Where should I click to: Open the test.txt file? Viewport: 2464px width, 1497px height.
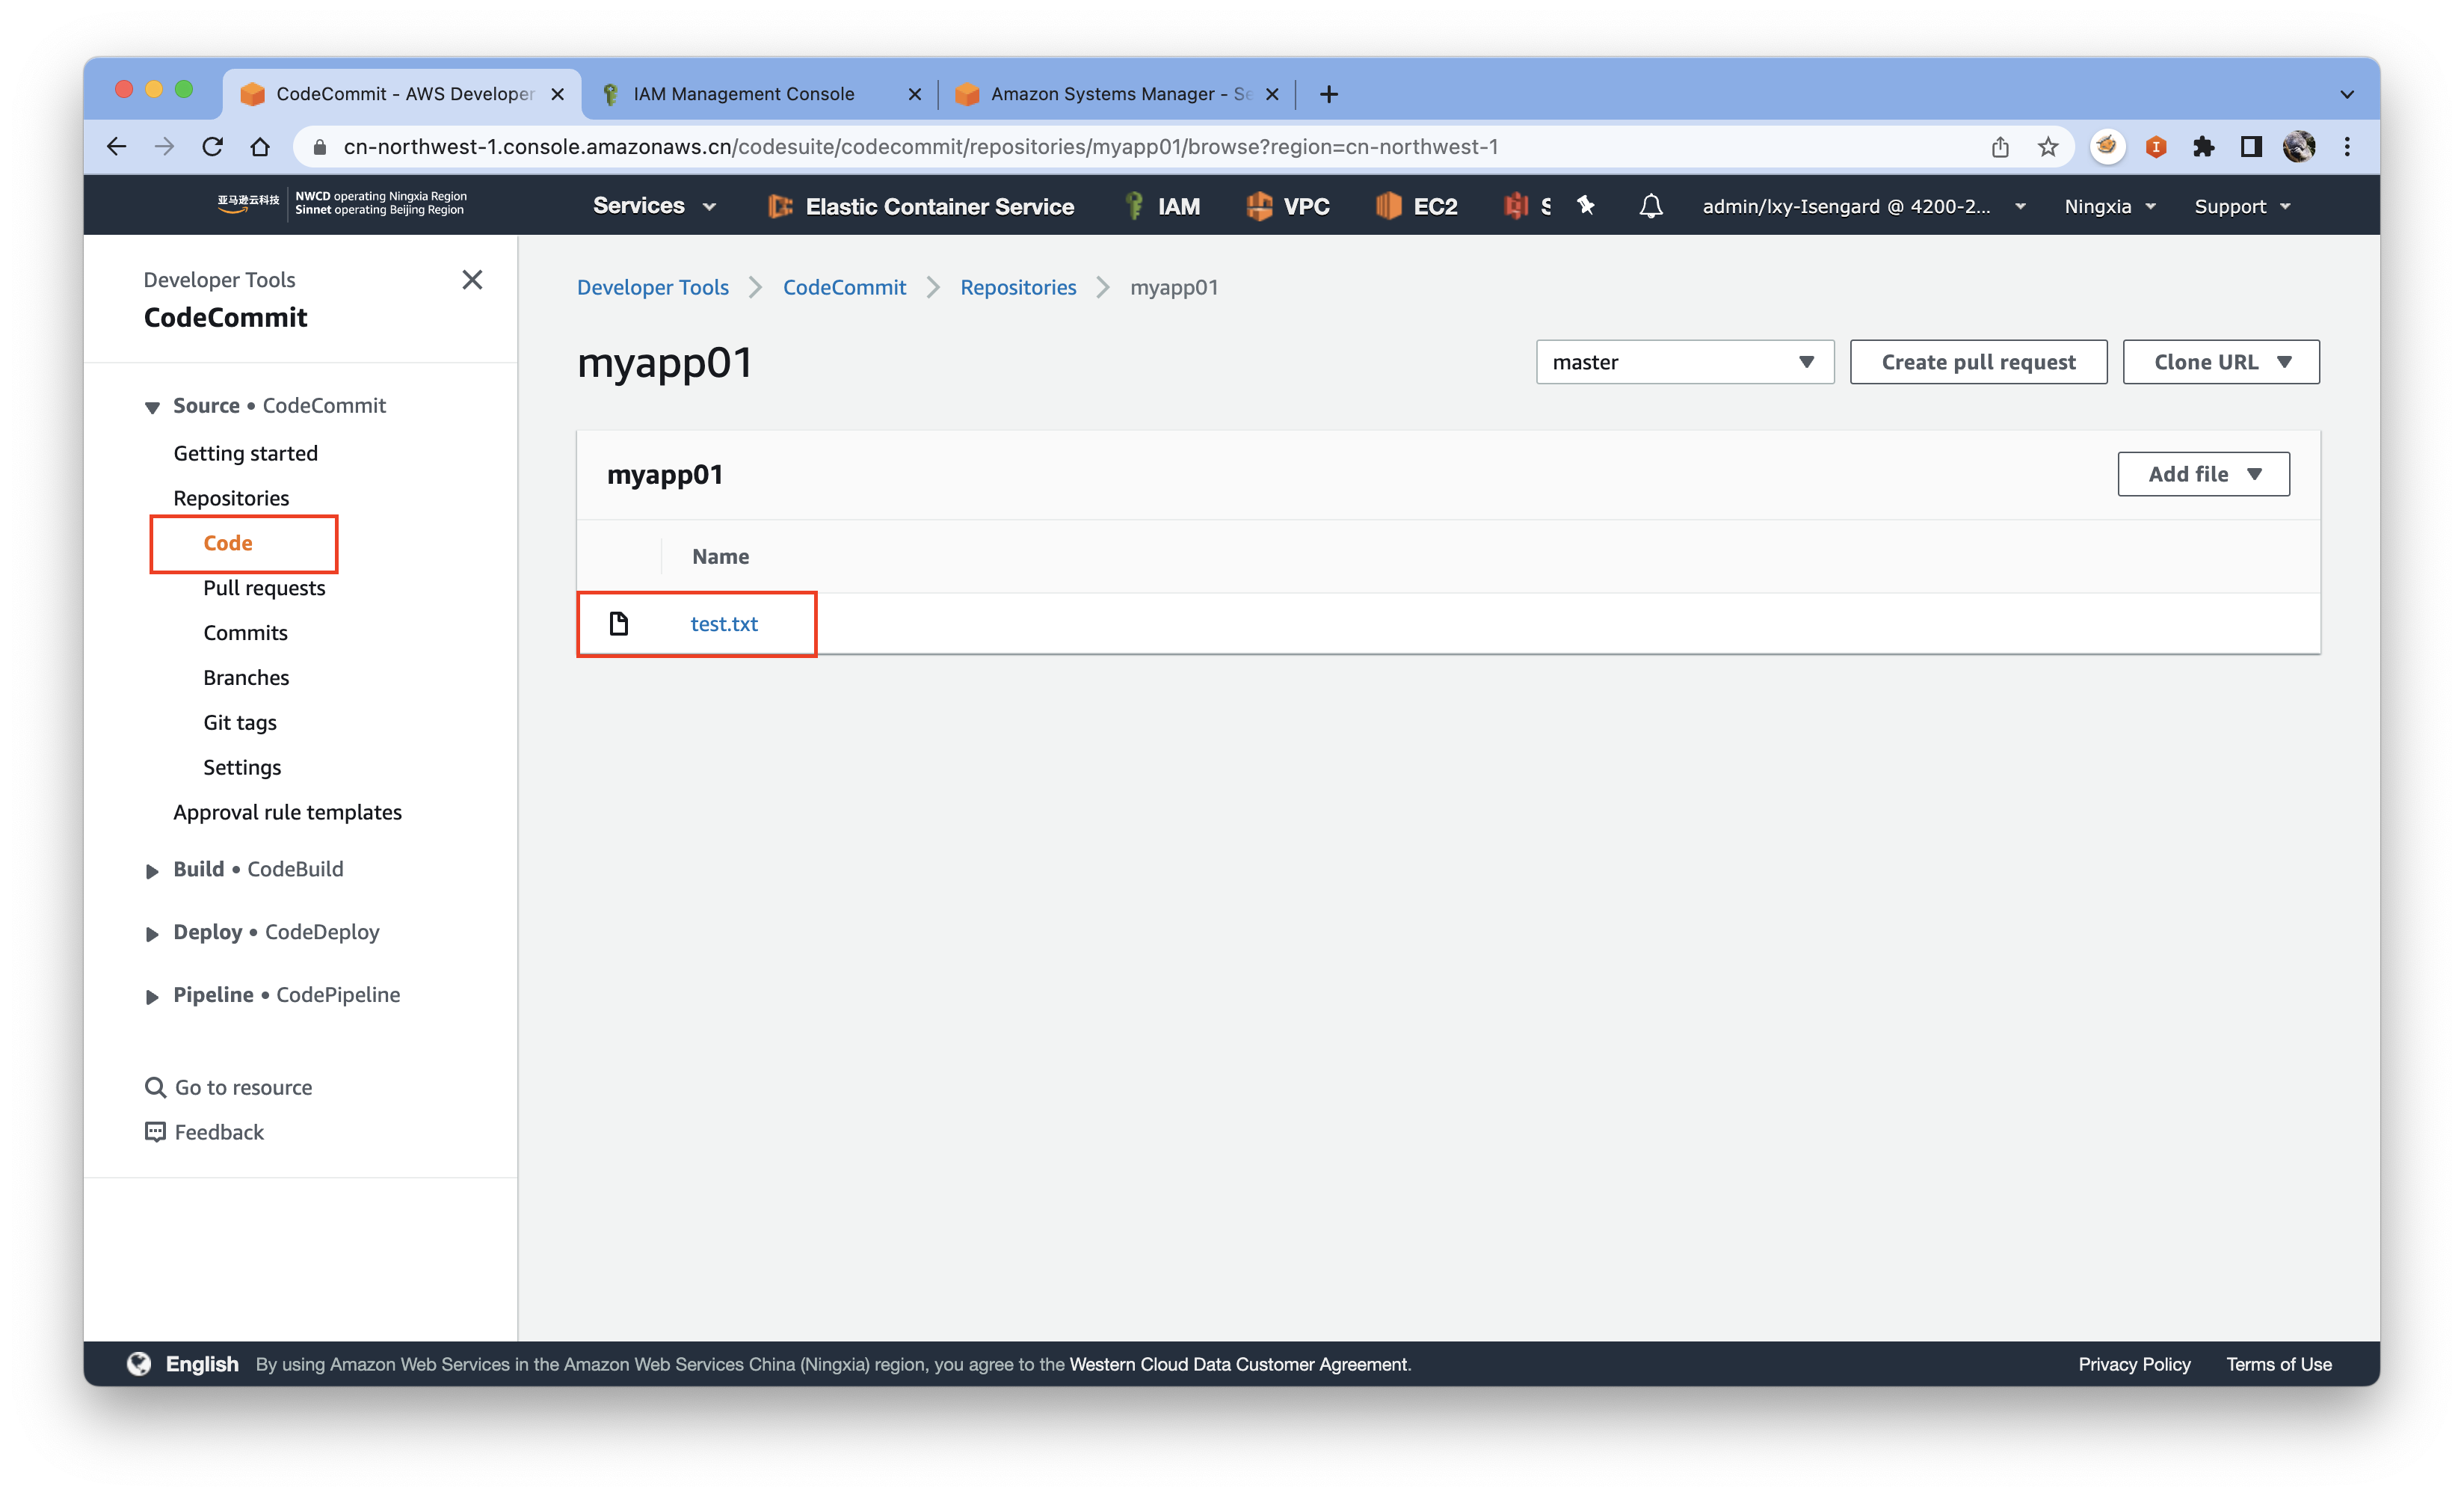pyautogui.click(x=724, y=624)
